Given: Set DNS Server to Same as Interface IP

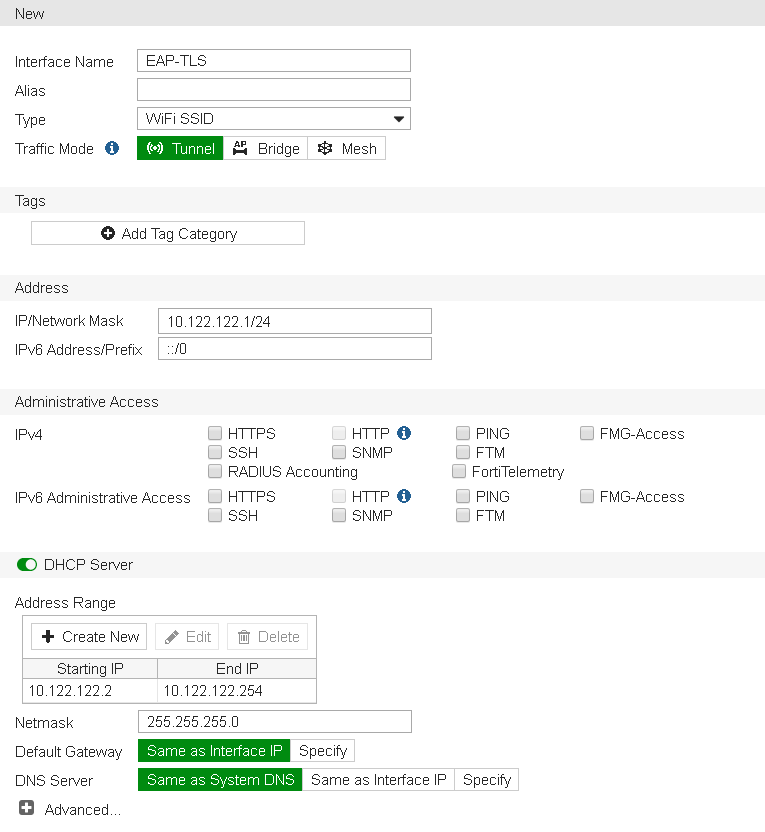Looking at the screenshot, I should (378, 780).
